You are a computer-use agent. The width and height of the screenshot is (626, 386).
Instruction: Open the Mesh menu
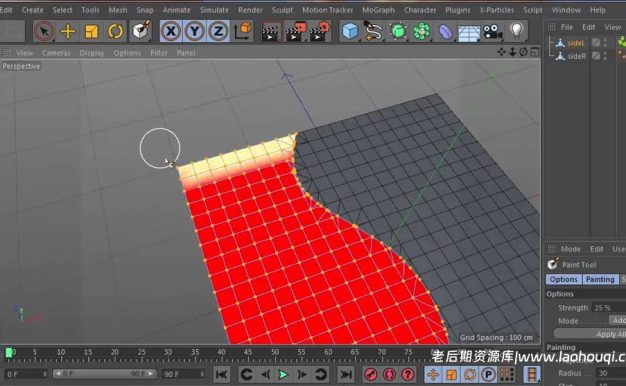coord(118,10)
